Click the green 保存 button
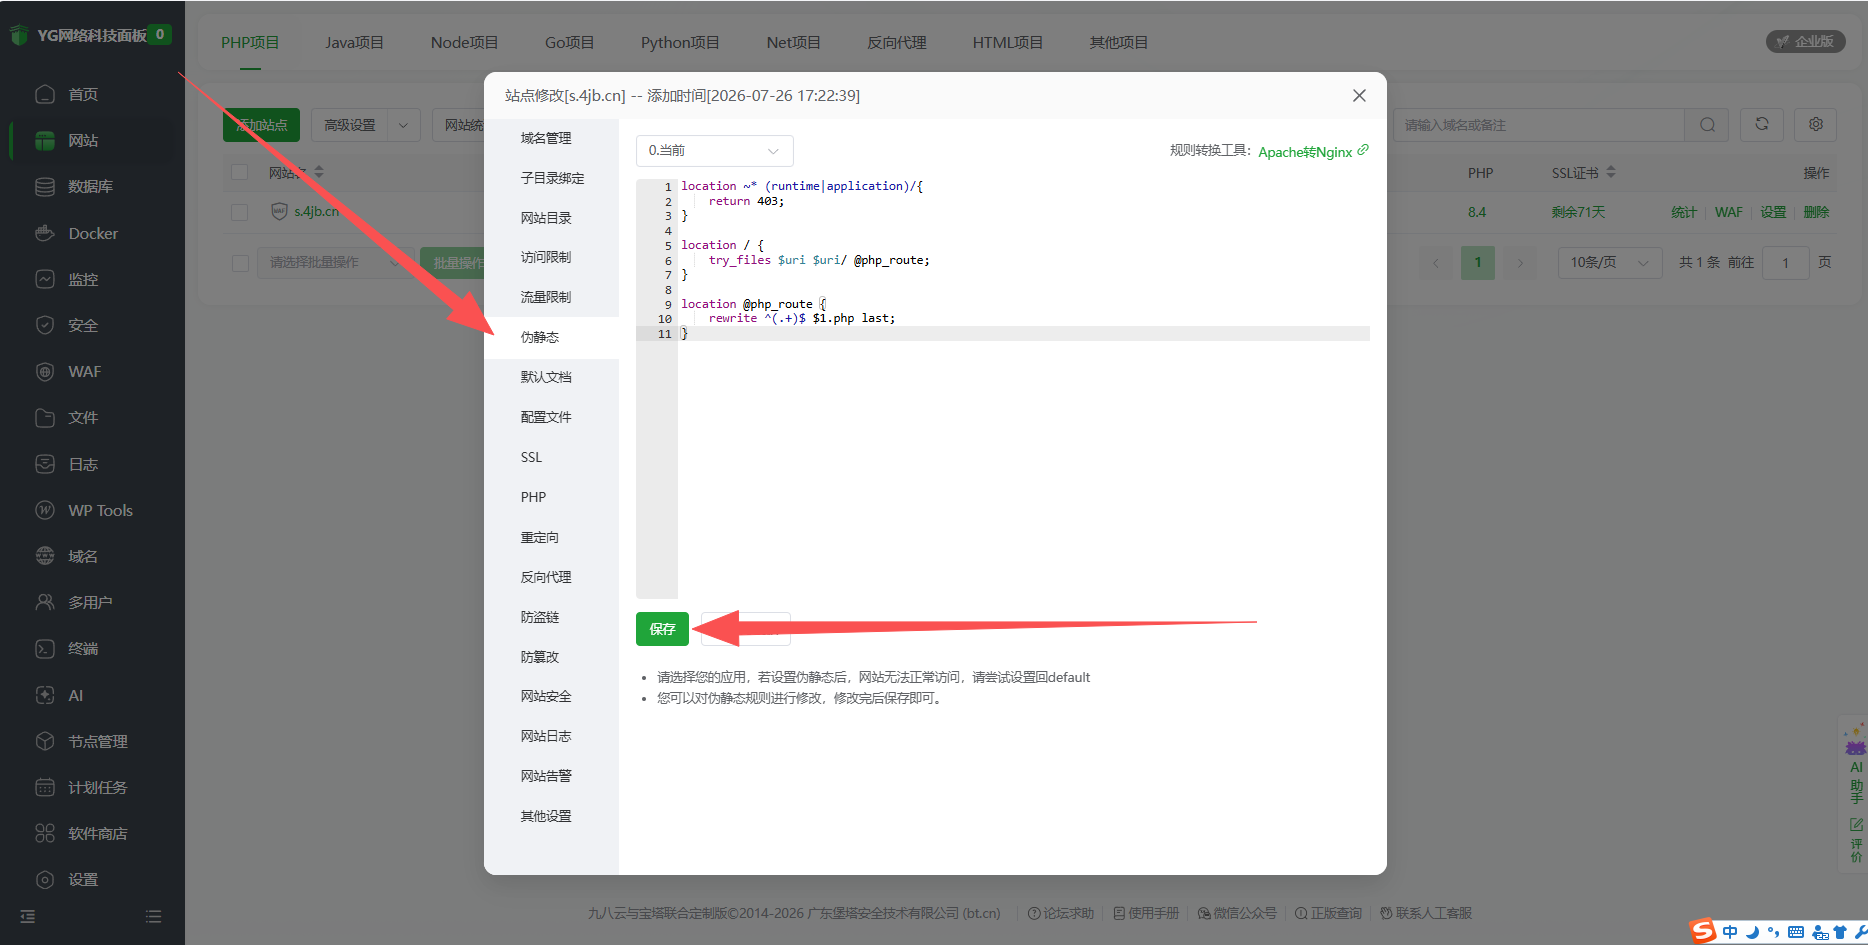 (662, 629)
